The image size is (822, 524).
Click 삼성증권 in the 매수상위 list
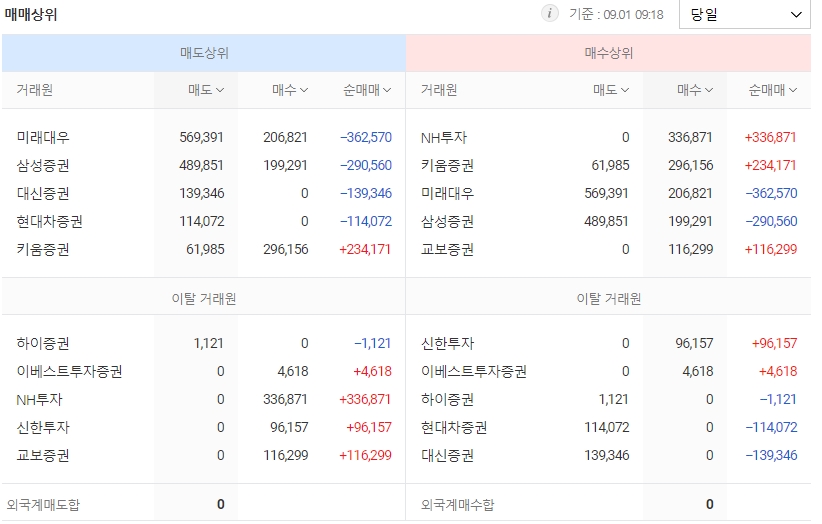447,221
